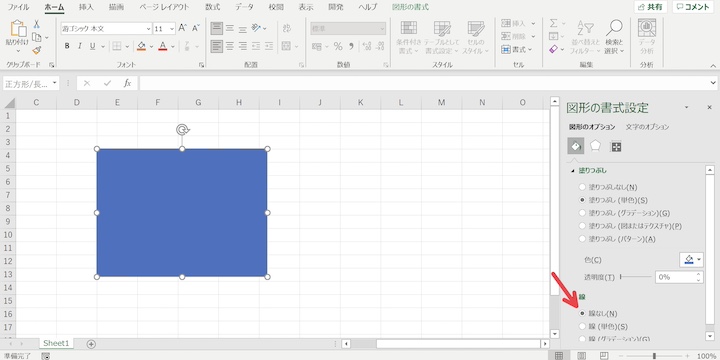720x360 pixels.
Task: Select the Sheet1 tab
Action: pos(56,343)
